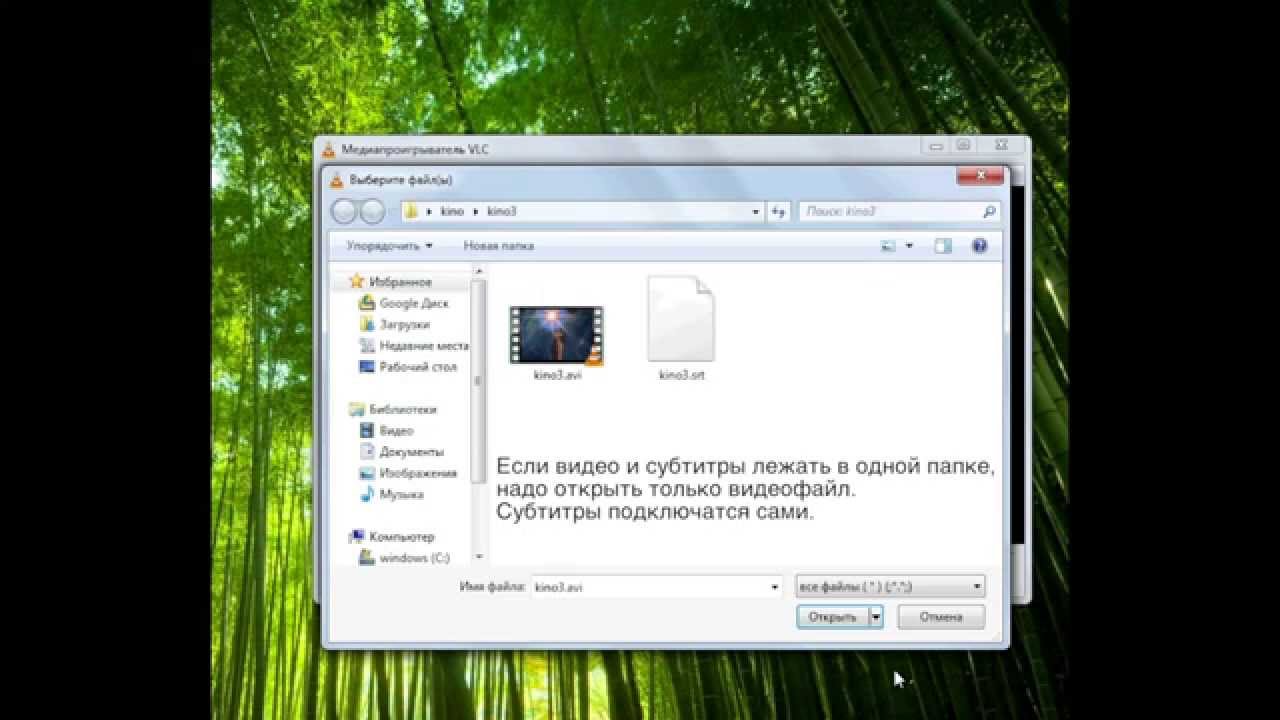
Task: Open Загрузки folder in sidebar
Action: [405, 324]
